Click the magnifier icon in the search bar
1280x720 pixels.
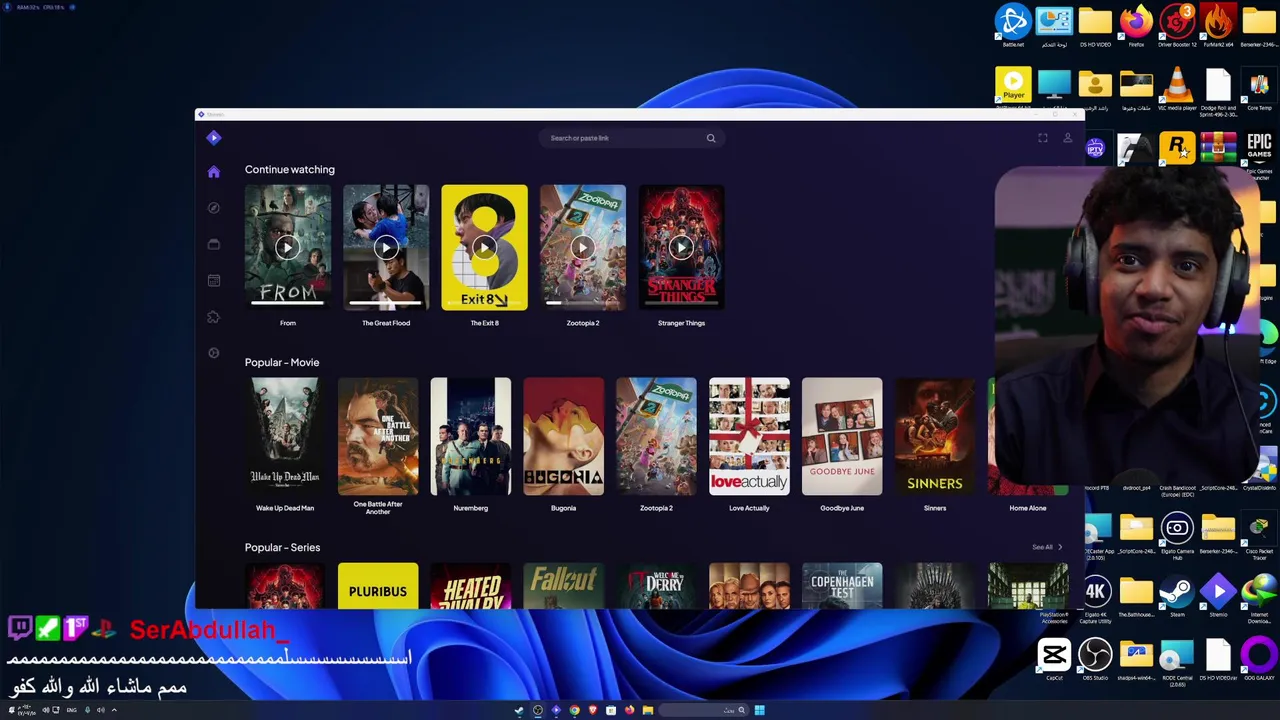click(711, 138)
